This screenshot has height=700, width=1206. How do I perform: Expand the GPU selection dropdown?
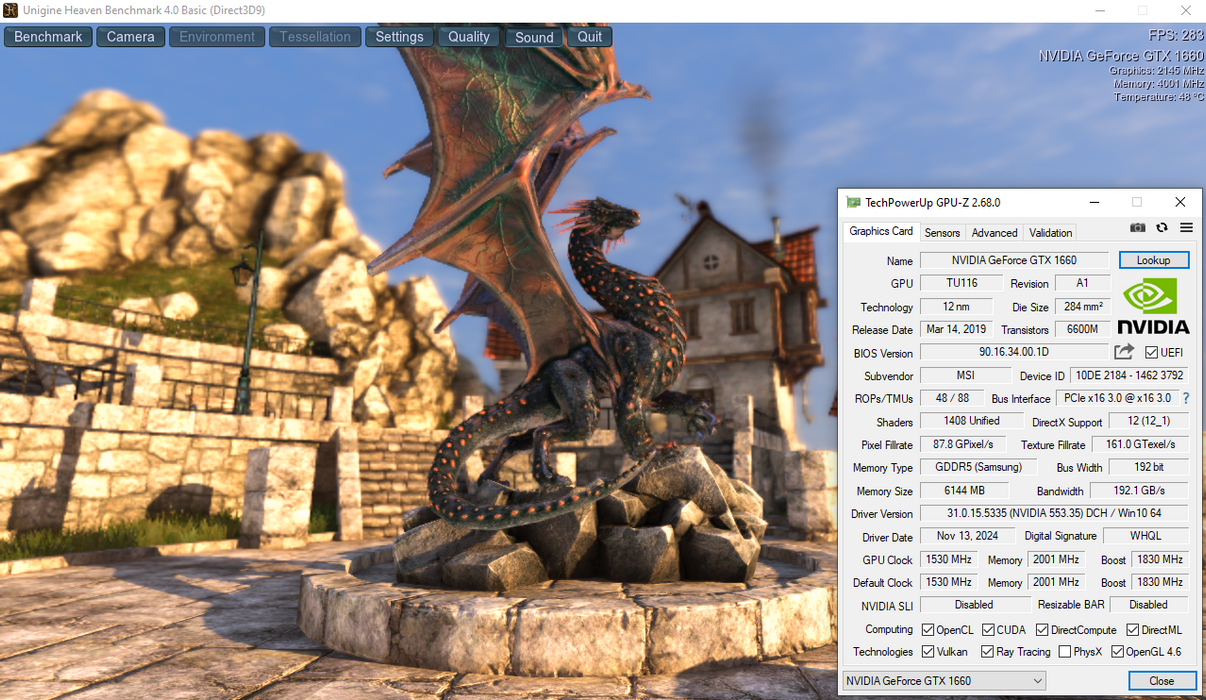tap(1037, 681)
